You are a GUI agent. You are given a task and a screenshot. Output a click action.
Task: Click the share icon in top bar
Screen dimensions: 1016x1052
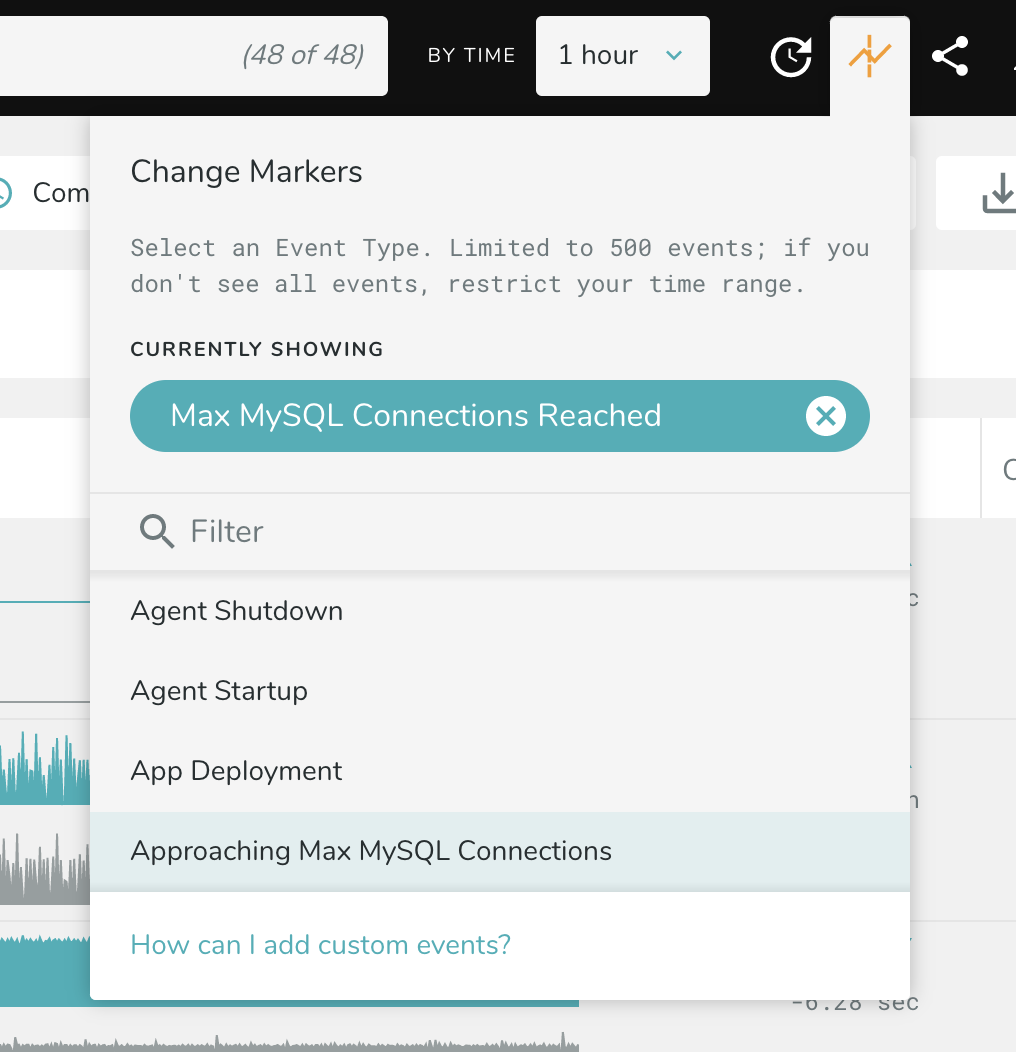click(949, 57)
